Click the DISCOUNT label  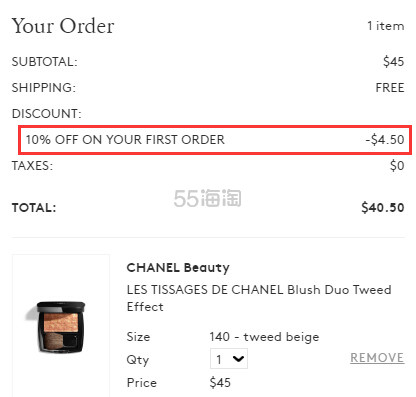tap(46, 114)
